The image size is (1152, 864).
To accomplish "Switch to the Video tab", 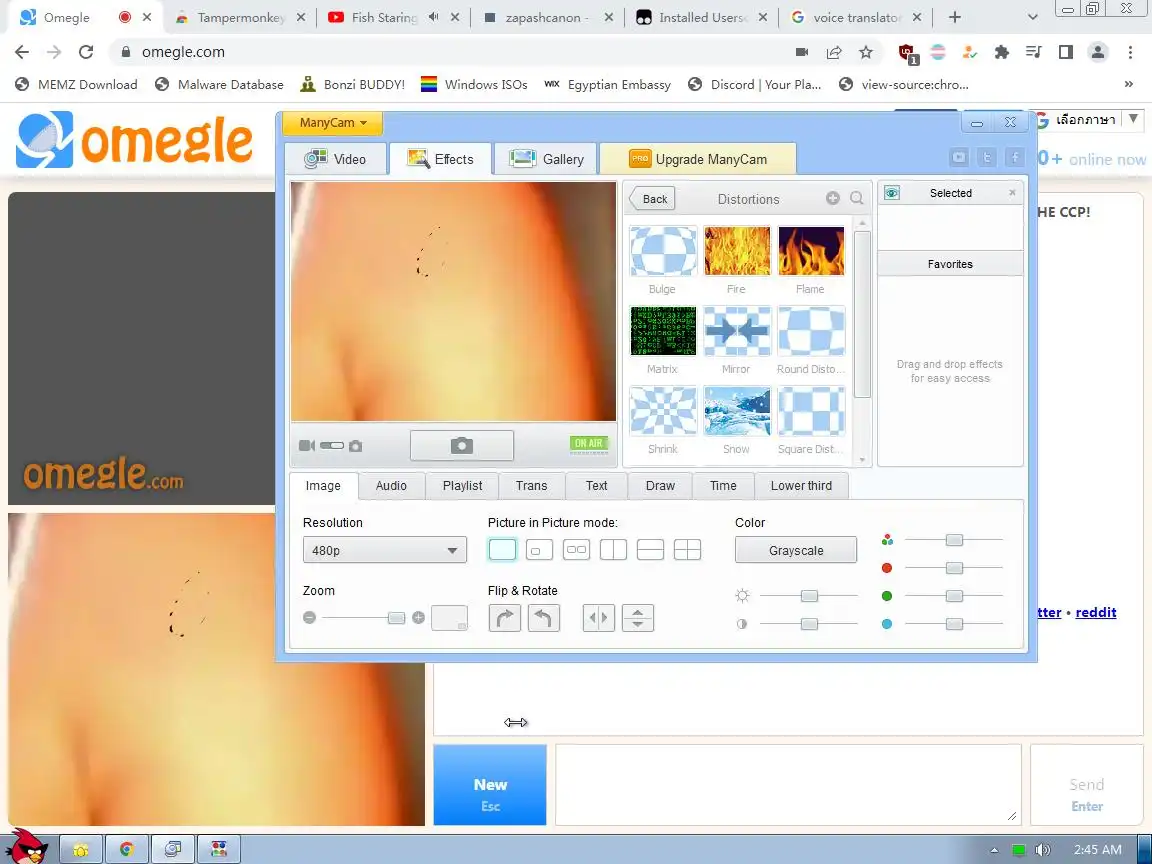I will coord(336,159).
